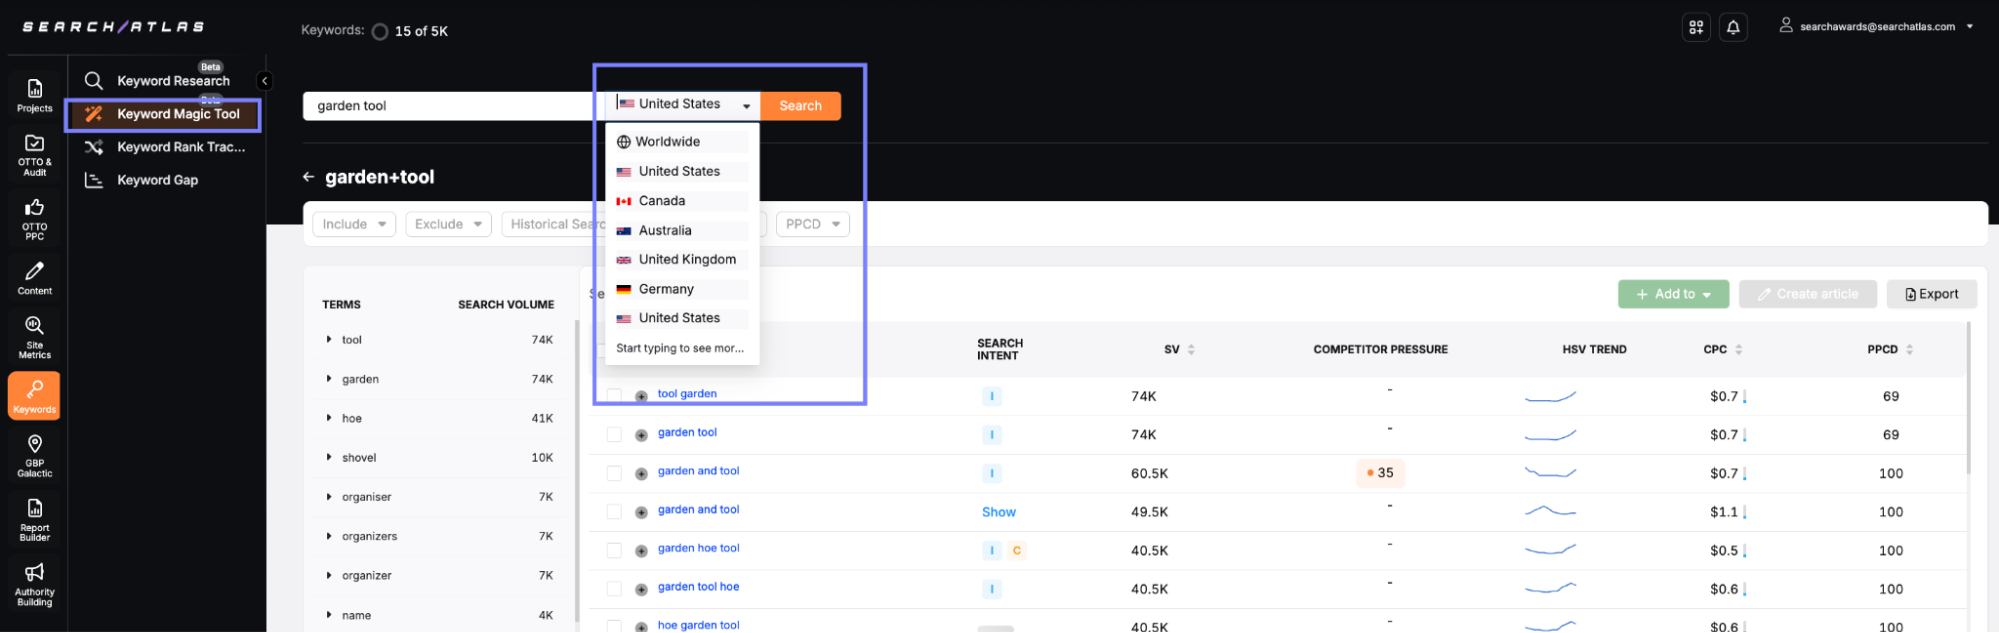Click the C intent badge for 'garden hoe tool'

click(x=1017, y=551)
